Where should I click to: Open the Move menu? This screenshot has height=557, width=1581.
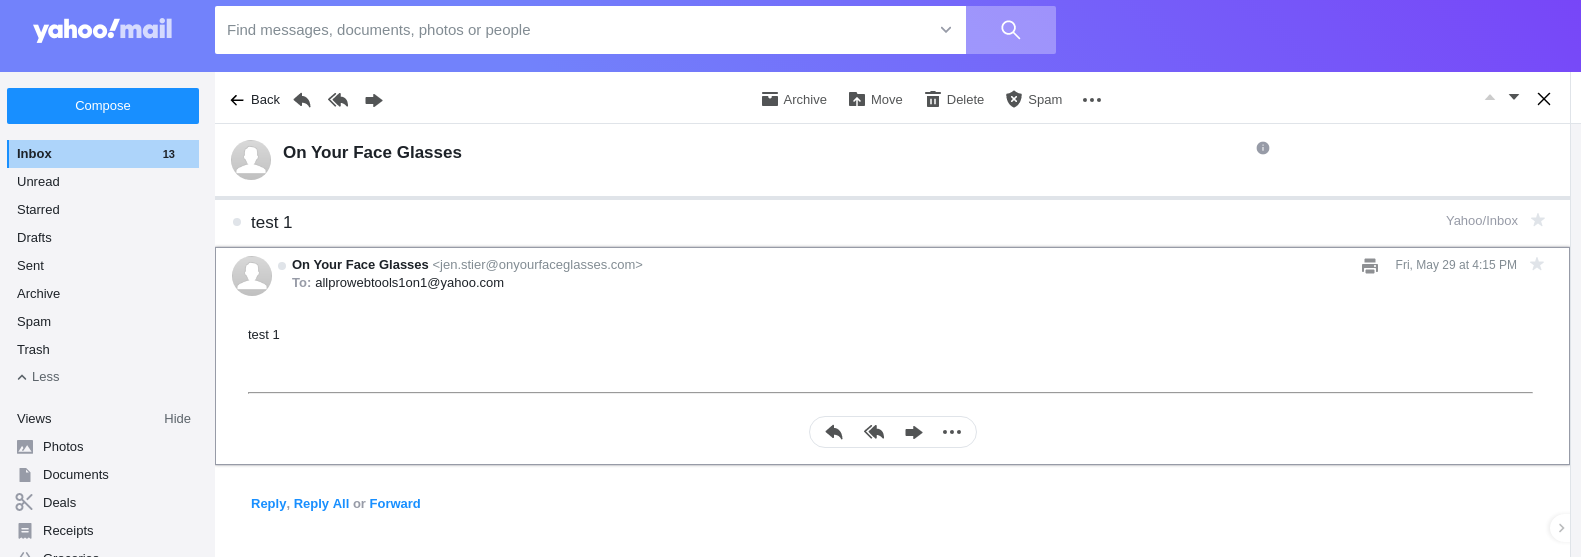pyautogui.click(x=876, y=100)
